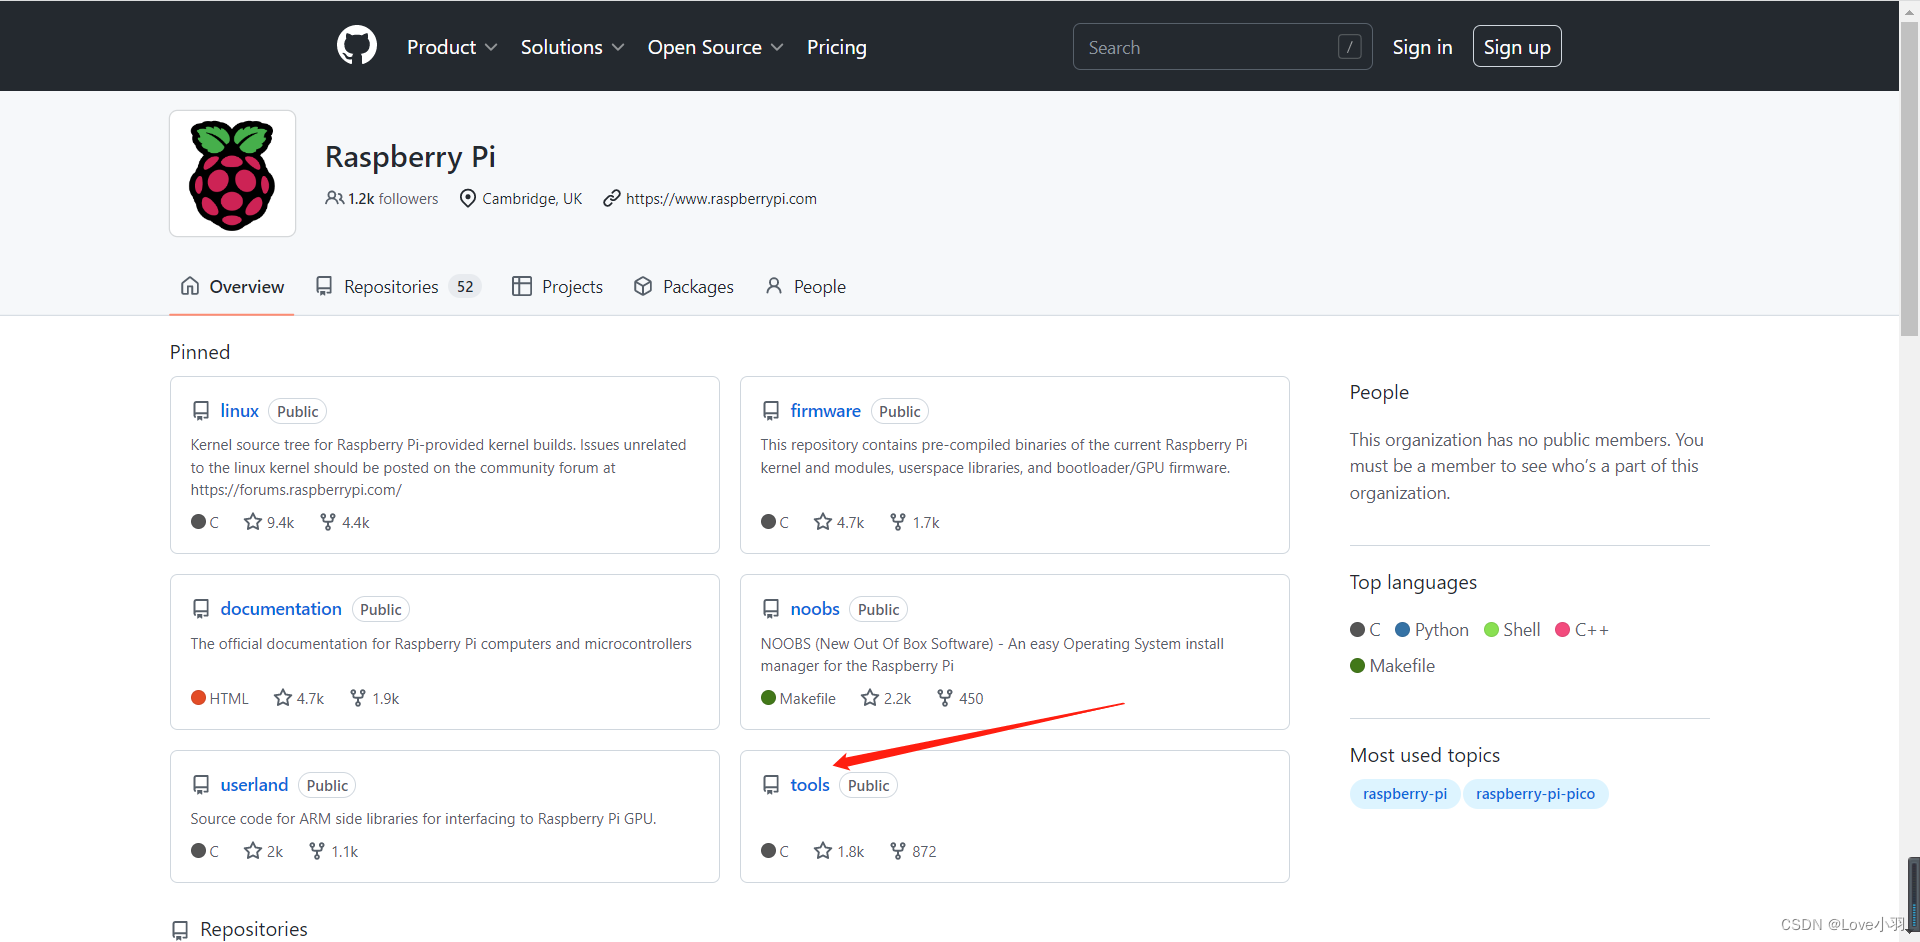Click the C language dot in Top languages
This screenshot has width=1920, height=942.
[1357, 630]
